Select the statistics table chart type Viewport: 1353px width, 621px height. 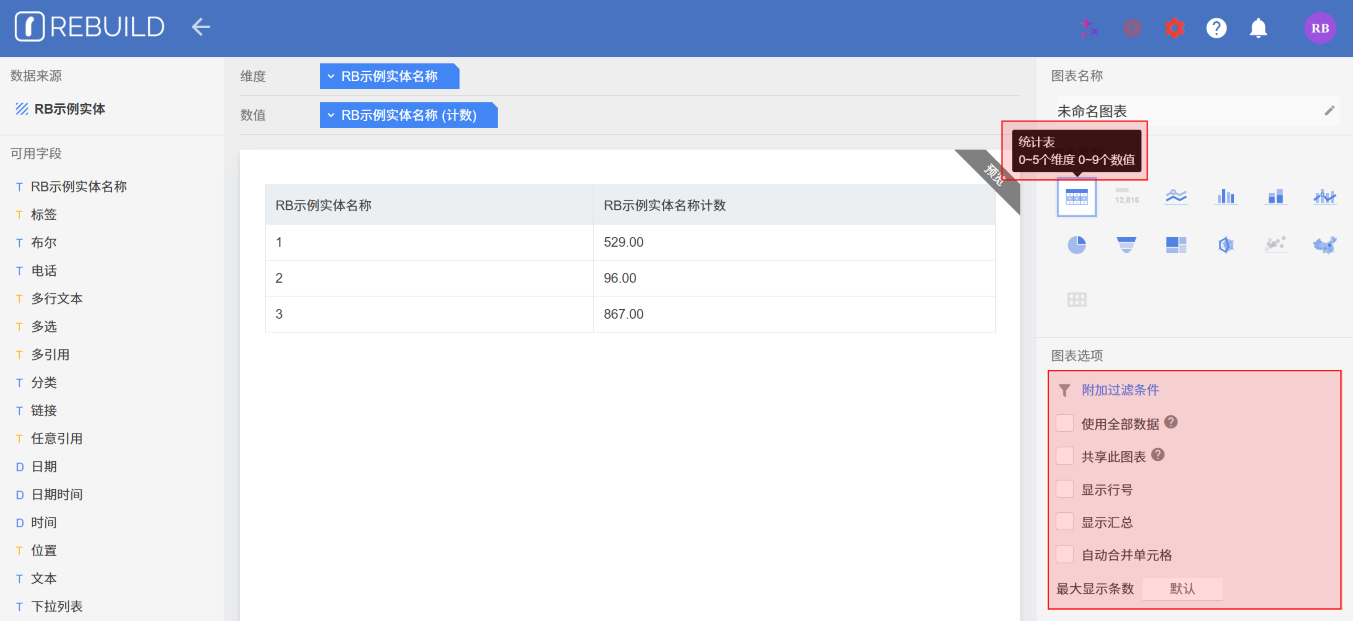click(x=1077, y=197)
